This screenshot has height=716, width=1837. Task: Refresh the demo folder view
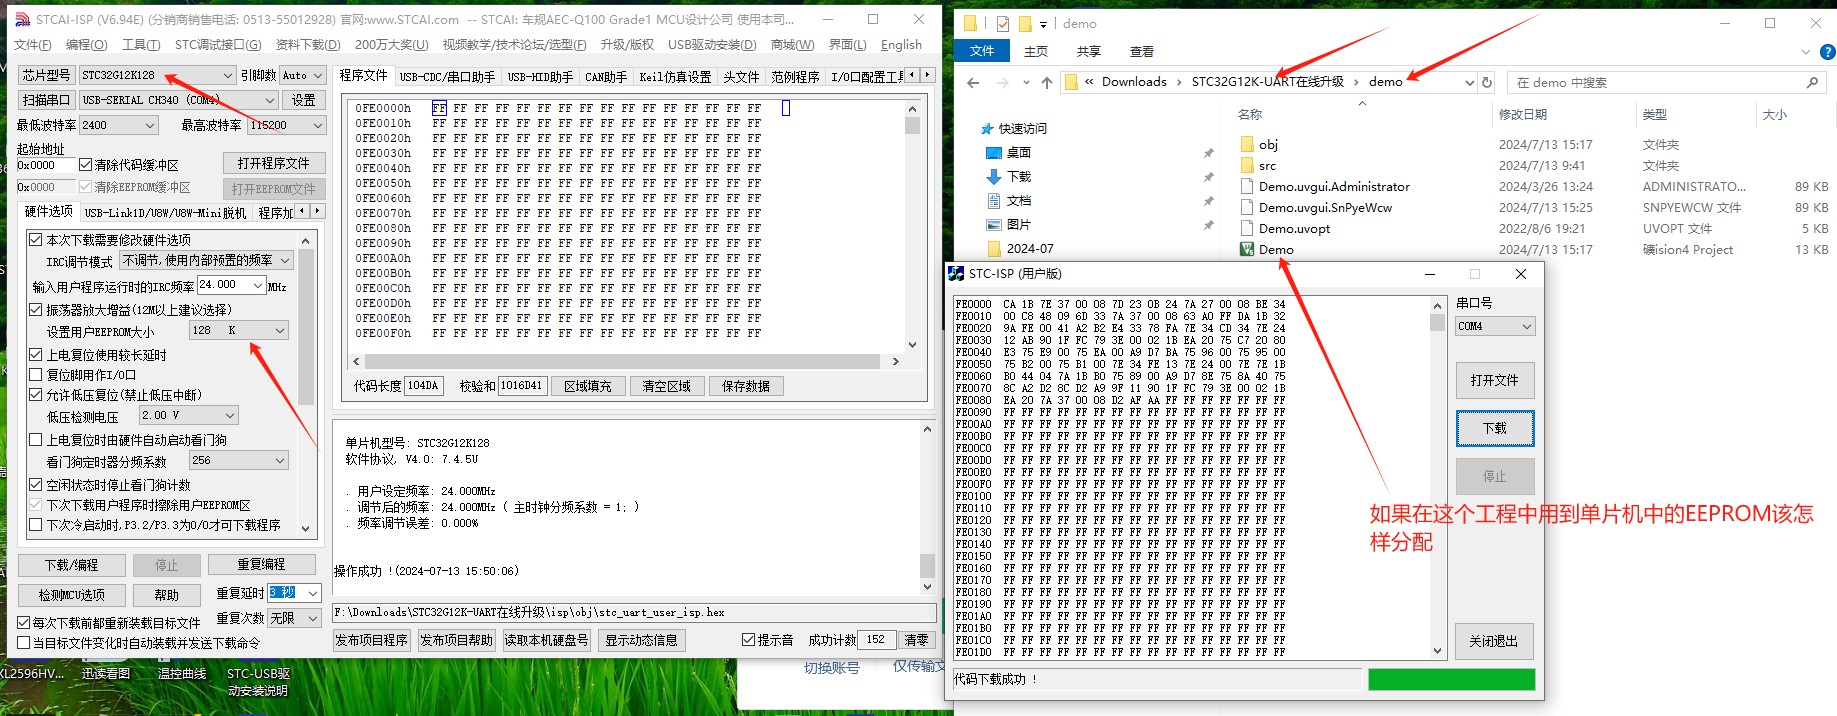(x=1487, y=82)
